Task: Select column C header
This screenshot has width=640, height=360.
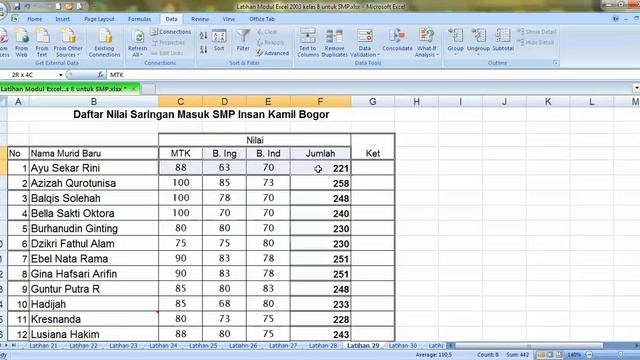Action: (180, 102)
